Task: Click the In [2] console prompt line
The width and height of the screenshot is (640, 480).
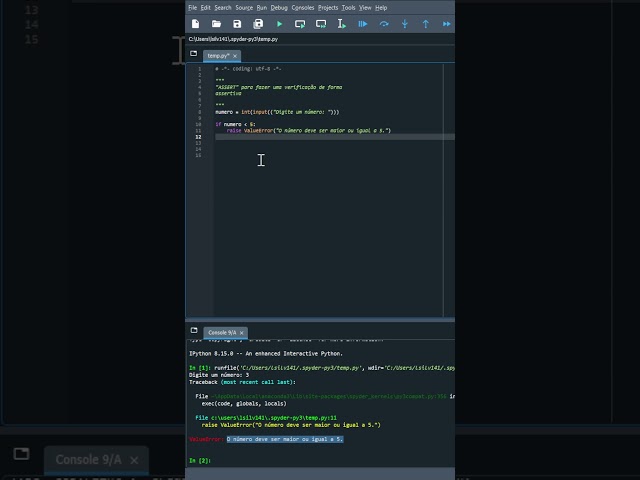Action: tap(200, 460)
